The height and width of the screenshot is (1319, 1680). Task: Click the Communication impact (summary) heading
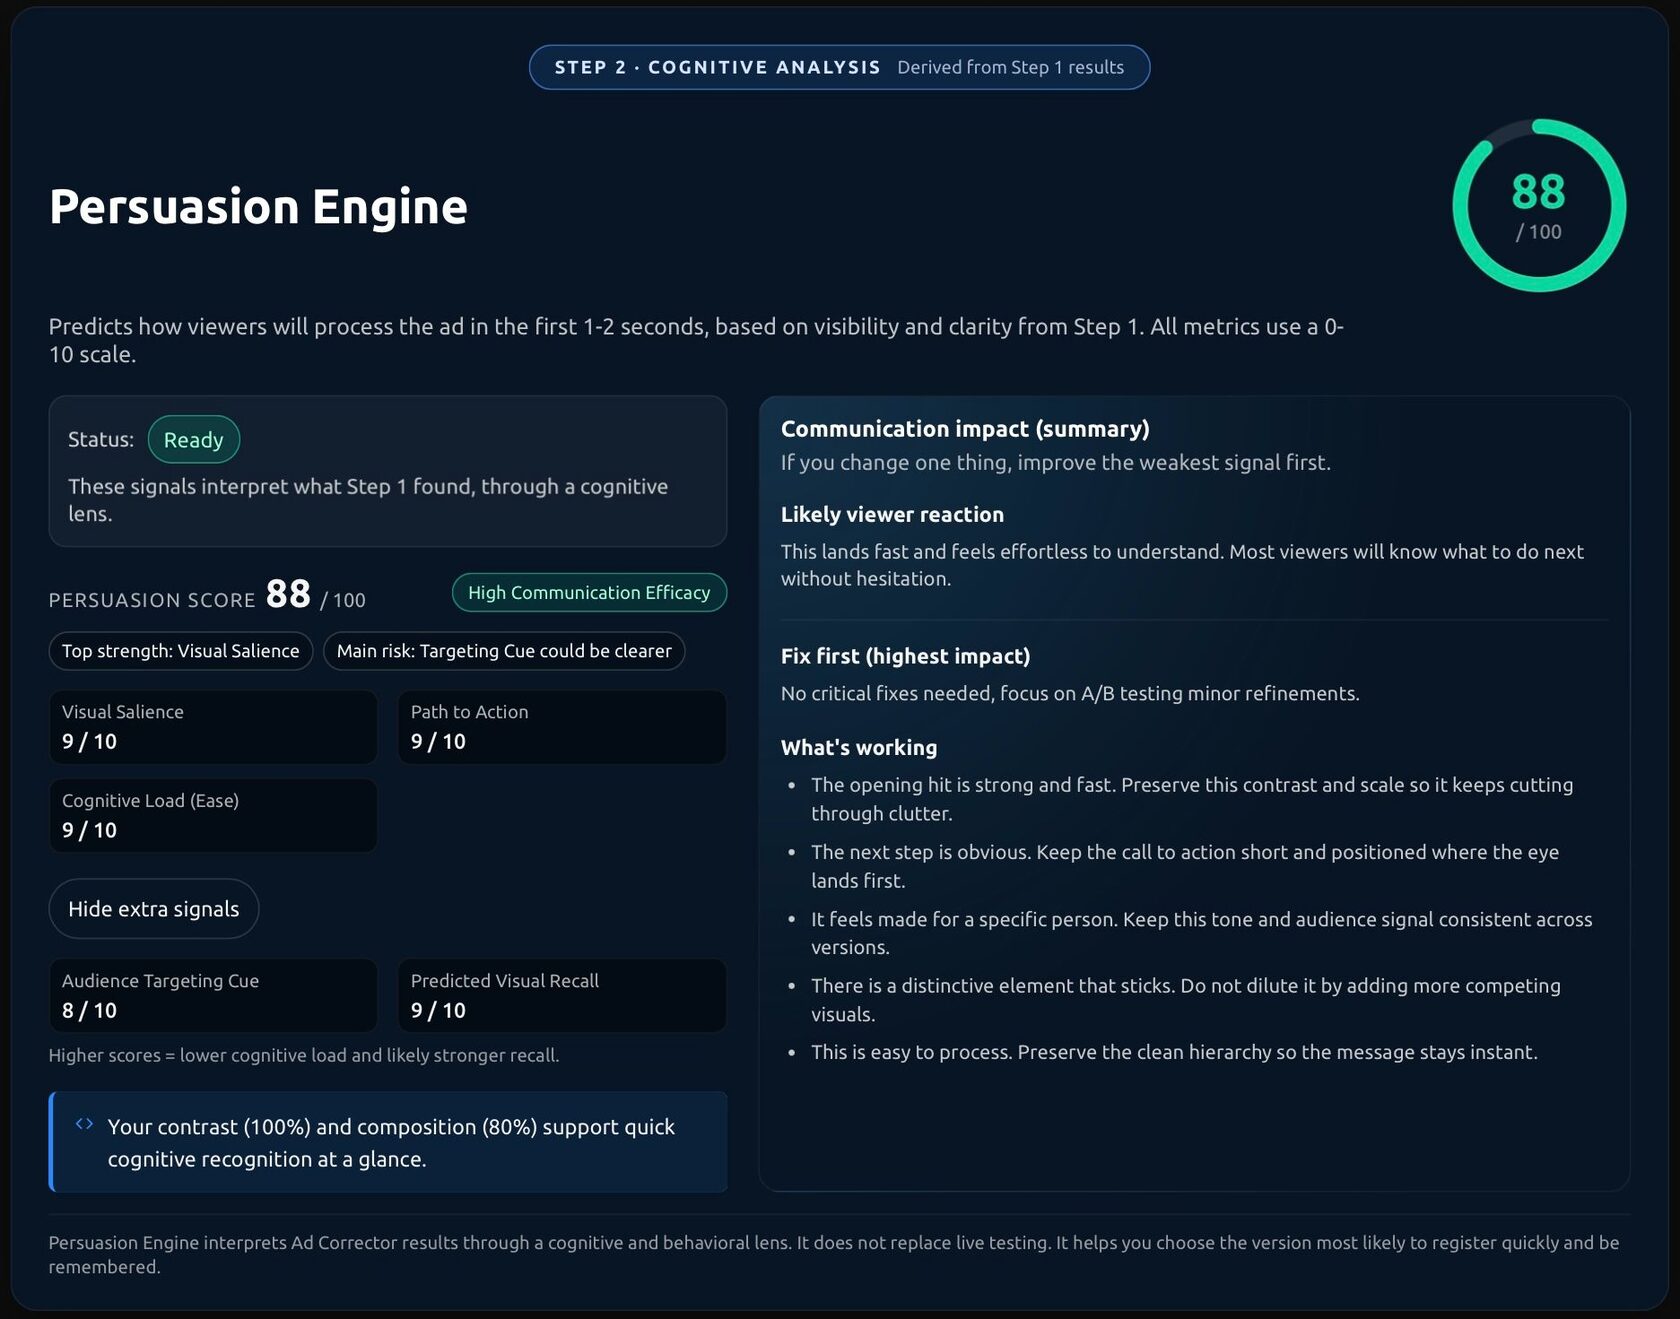click(965, 428)
